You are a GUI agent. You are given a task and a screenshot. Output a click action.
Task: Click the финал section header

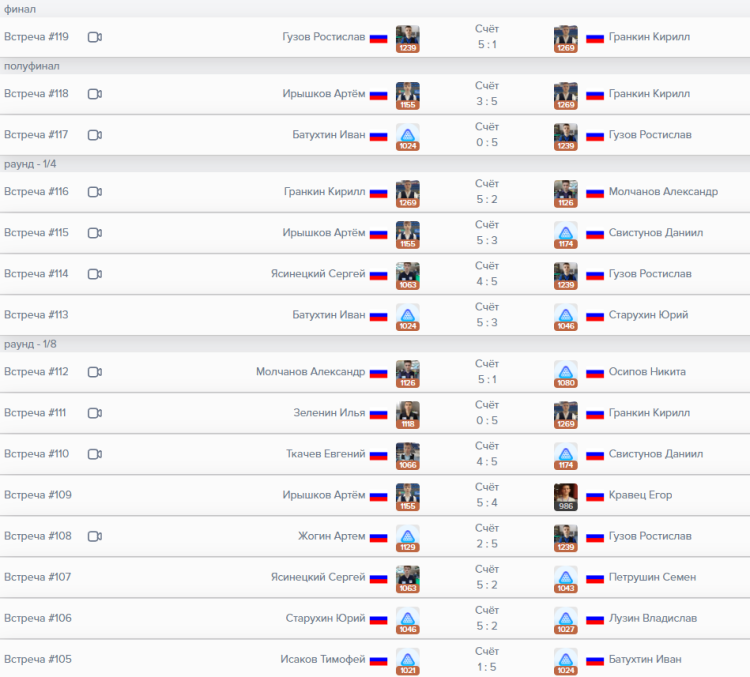tap(20, 9)
